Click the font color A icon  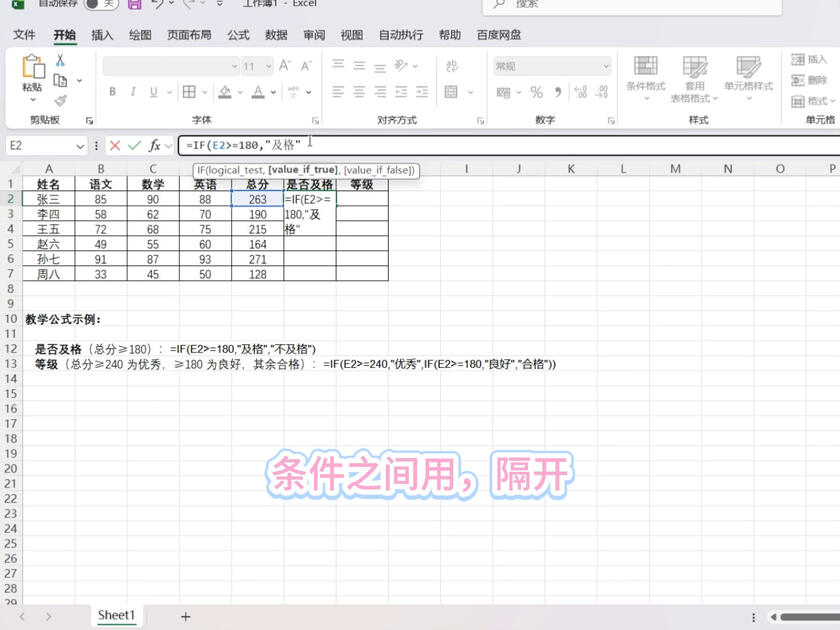(258, 92)
